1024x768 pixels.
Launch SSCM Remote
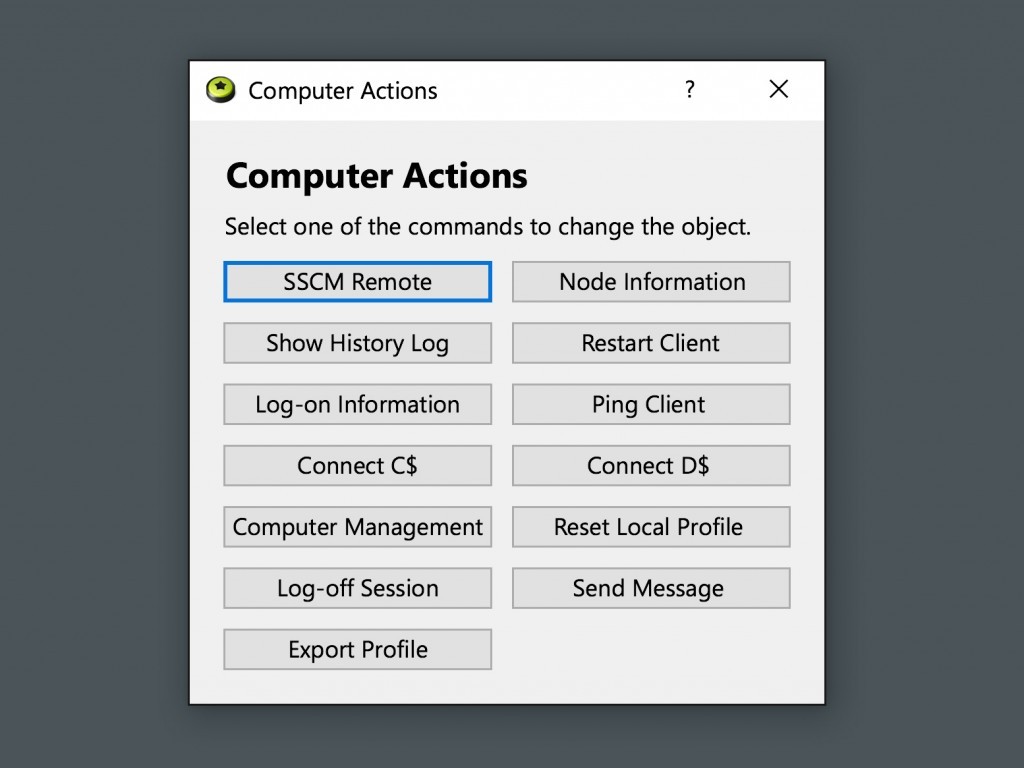(x=357, y=282)
